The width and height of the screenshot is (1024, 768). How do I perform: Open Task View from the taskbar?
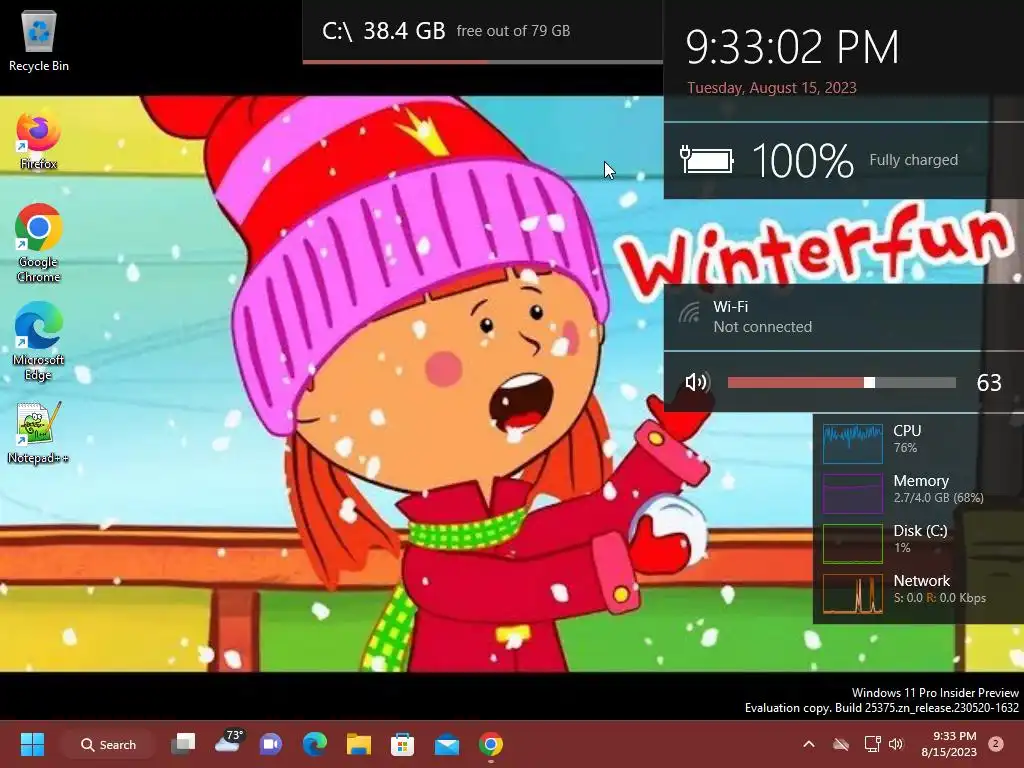pyautogui.click(x=184, y=744)
